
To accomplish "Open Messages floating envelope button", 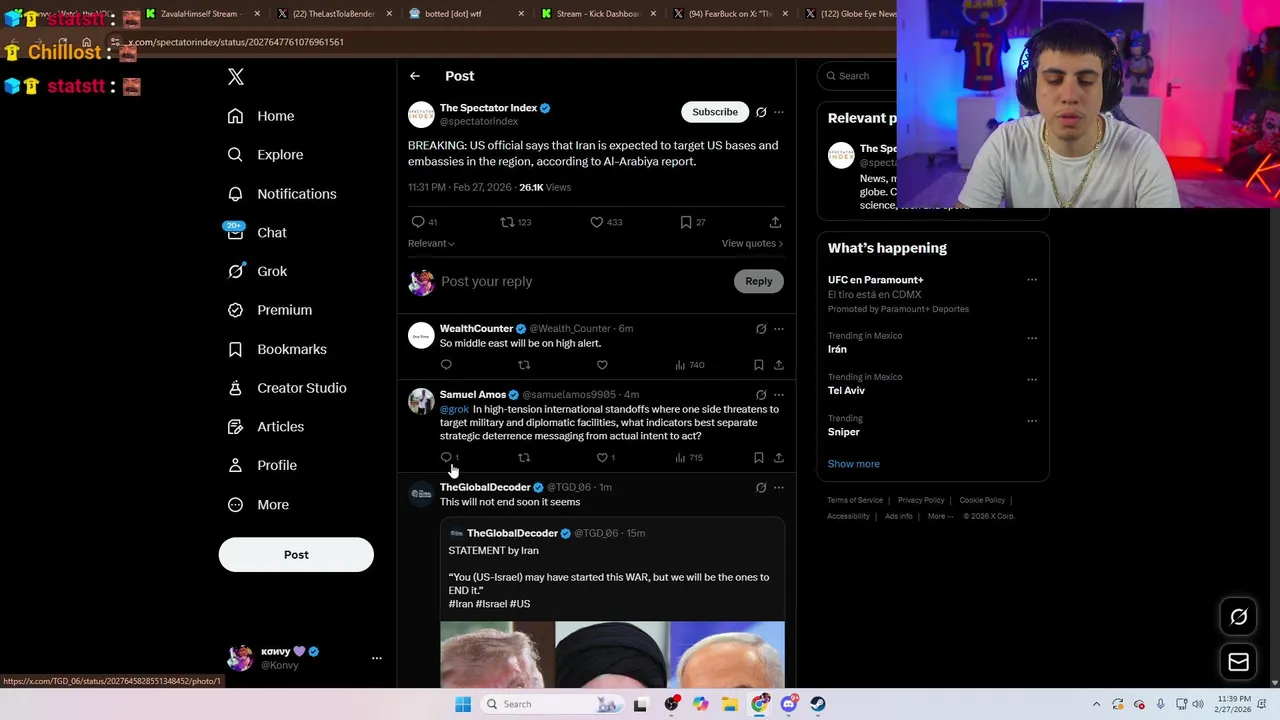I will [1238, 662].
